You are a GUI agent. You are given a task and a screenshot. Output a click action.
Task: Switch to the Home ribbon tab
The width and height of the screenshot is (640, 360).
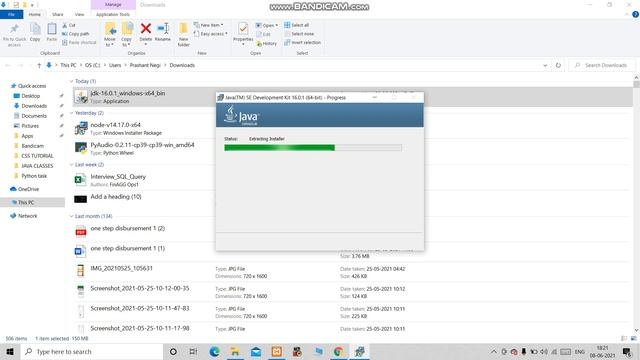point(35,14)
